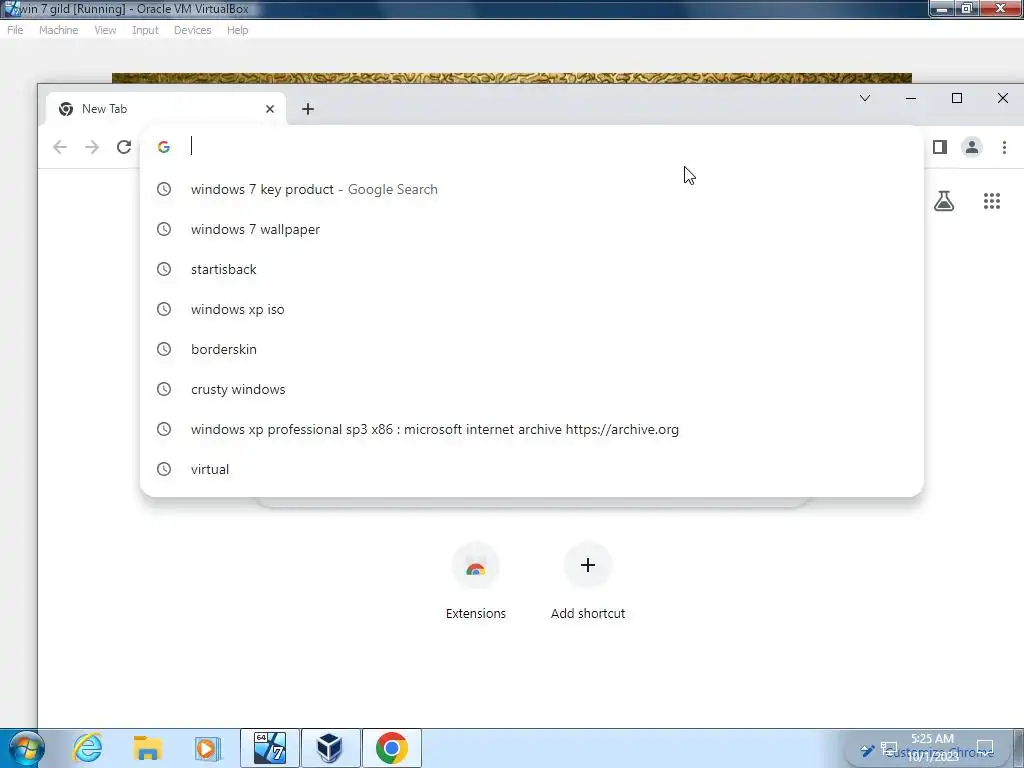
Task: Select suggestion 'windows 7 wallpaper'
Action: click(x=532, y=229)
